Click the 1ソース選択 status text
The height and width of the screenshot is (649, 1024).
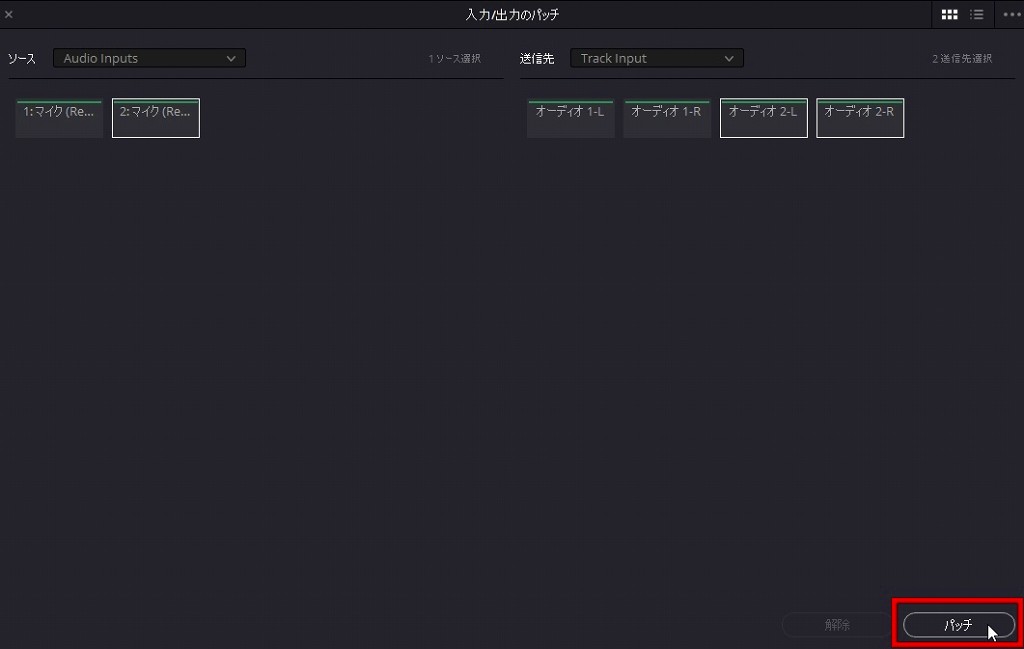point(454,59)
